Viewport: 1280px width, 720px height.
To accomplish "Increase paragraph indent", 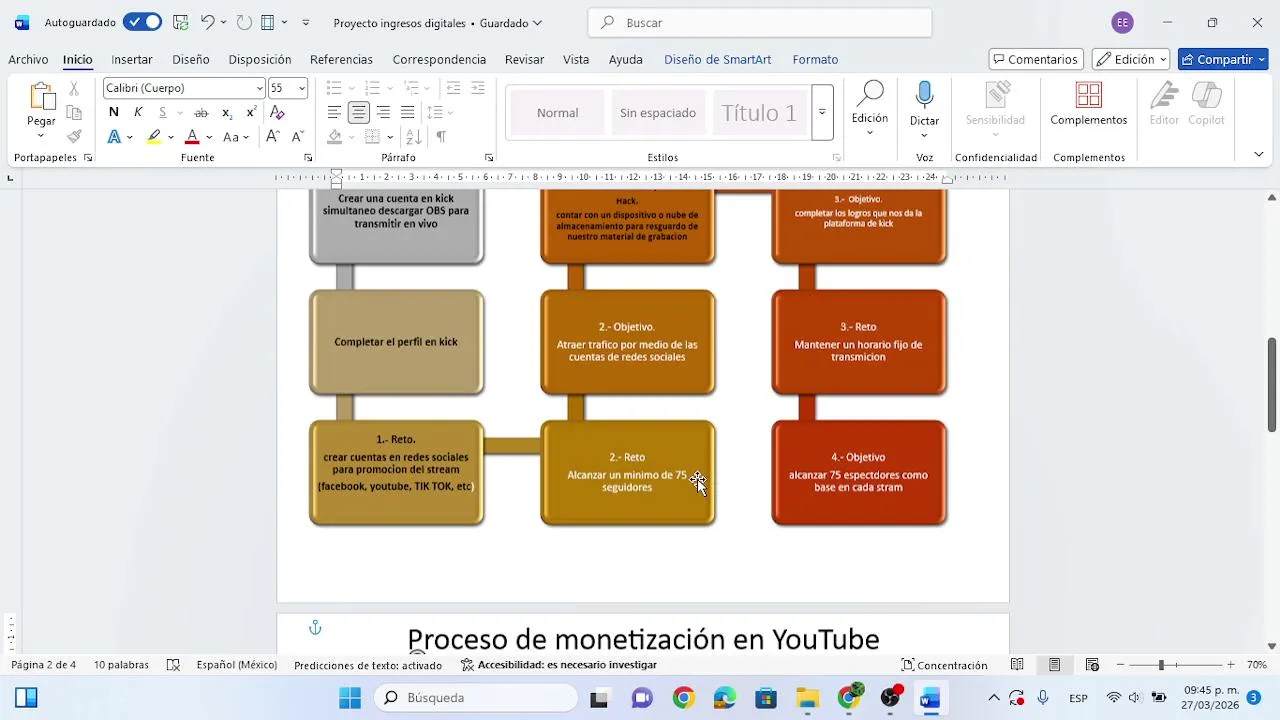I will tap(478, 88).
